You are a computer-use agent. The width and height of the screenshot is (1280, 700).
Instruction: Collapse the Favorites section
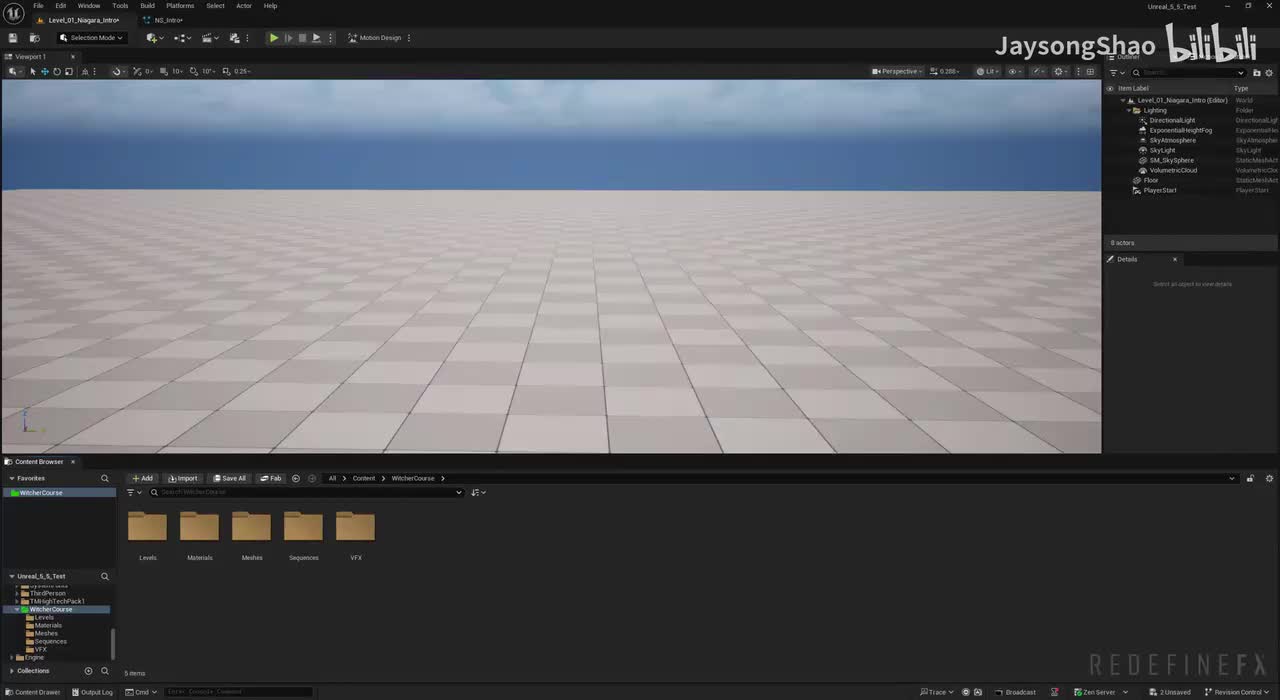[x=12, y=478]
